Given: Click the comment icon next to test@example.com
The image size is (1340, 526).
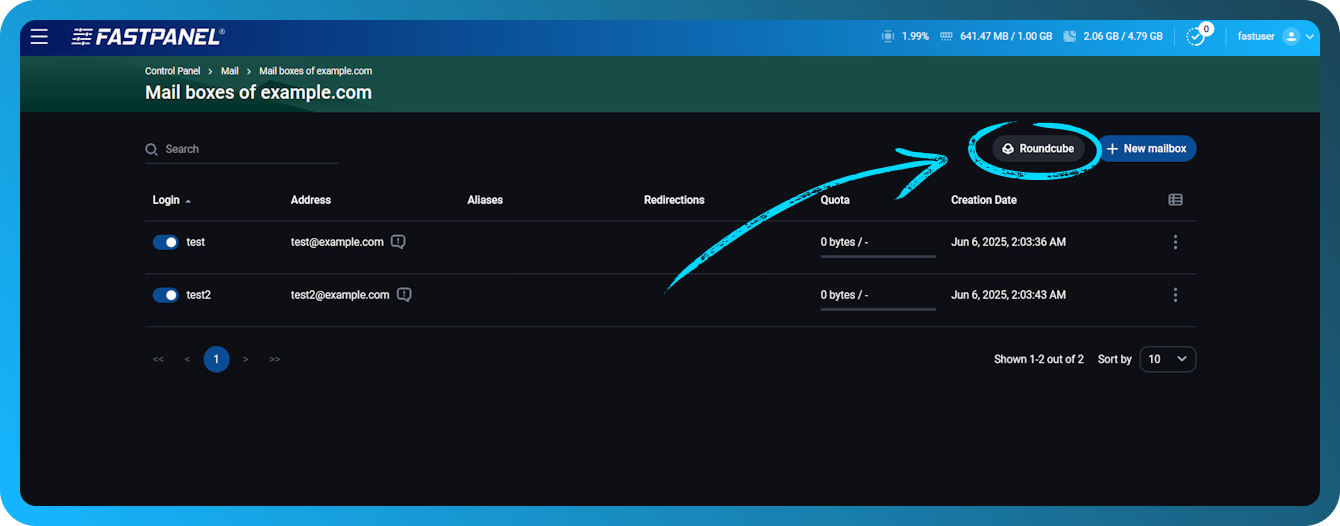Looking at the screenshot, I should (x=398, y=242).
